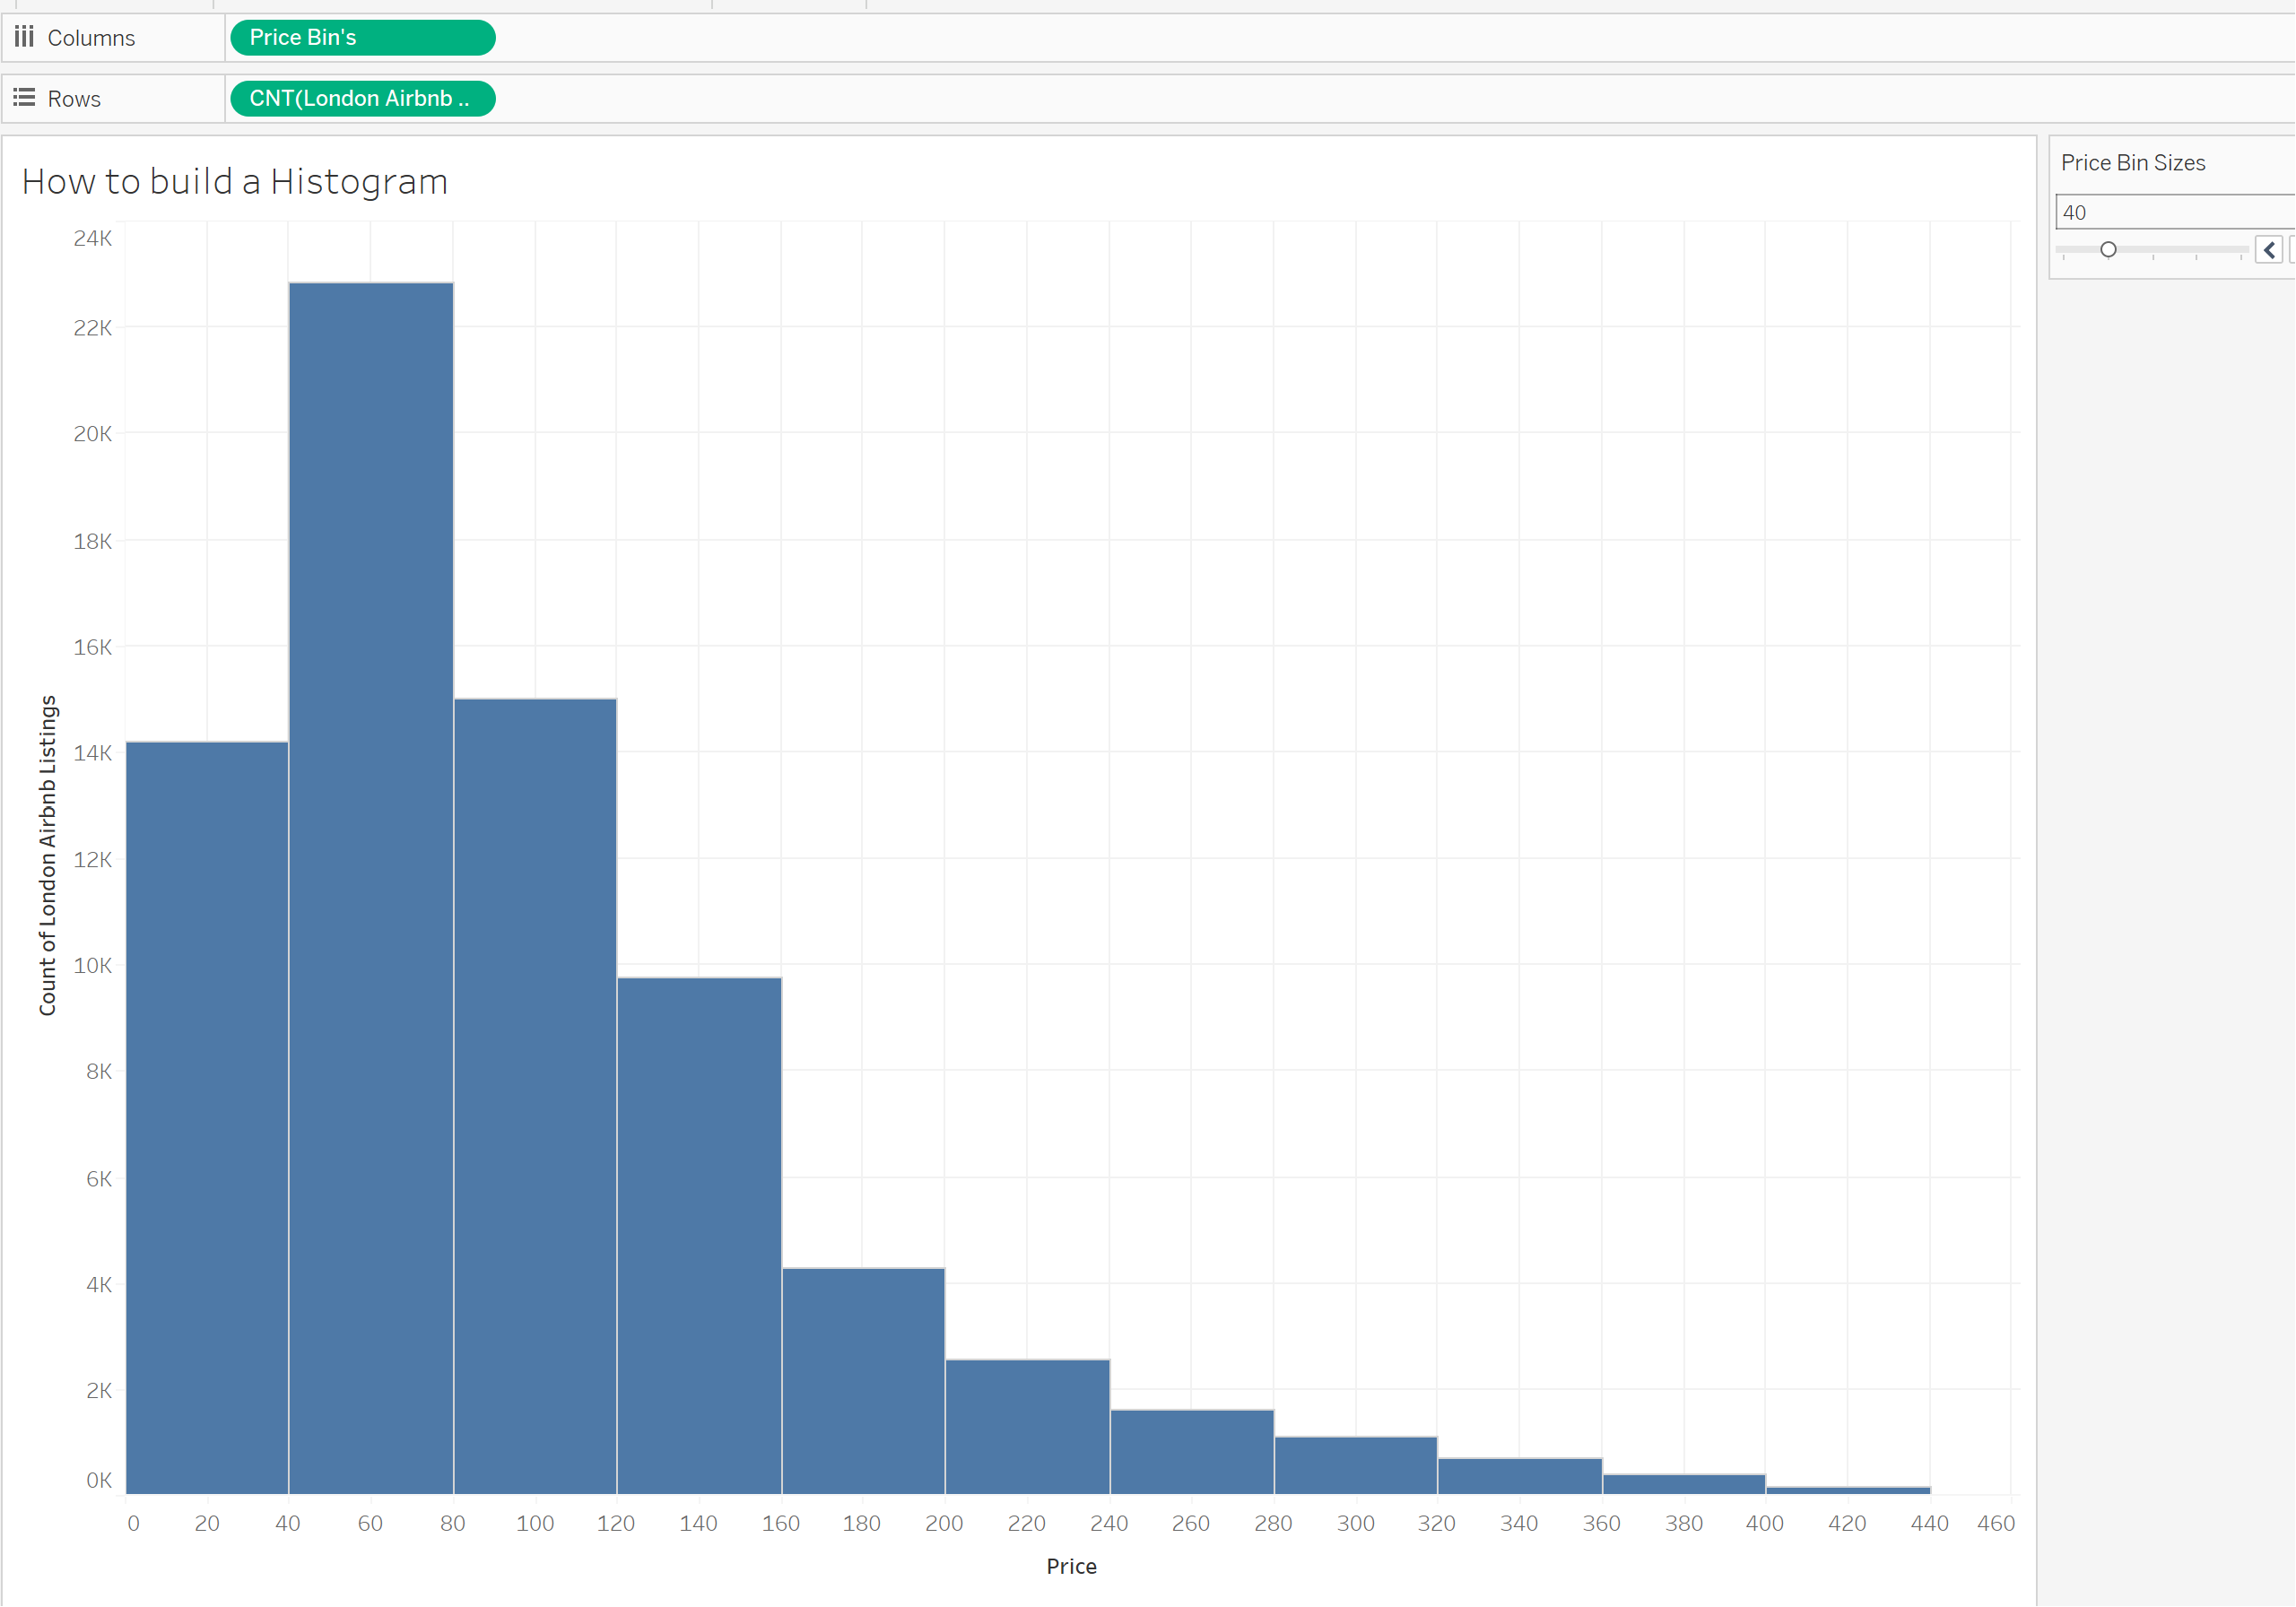Select the first histogram bar (0-40)
This screenshot has height=1607, width=2296.
(x=207, y=1117)
